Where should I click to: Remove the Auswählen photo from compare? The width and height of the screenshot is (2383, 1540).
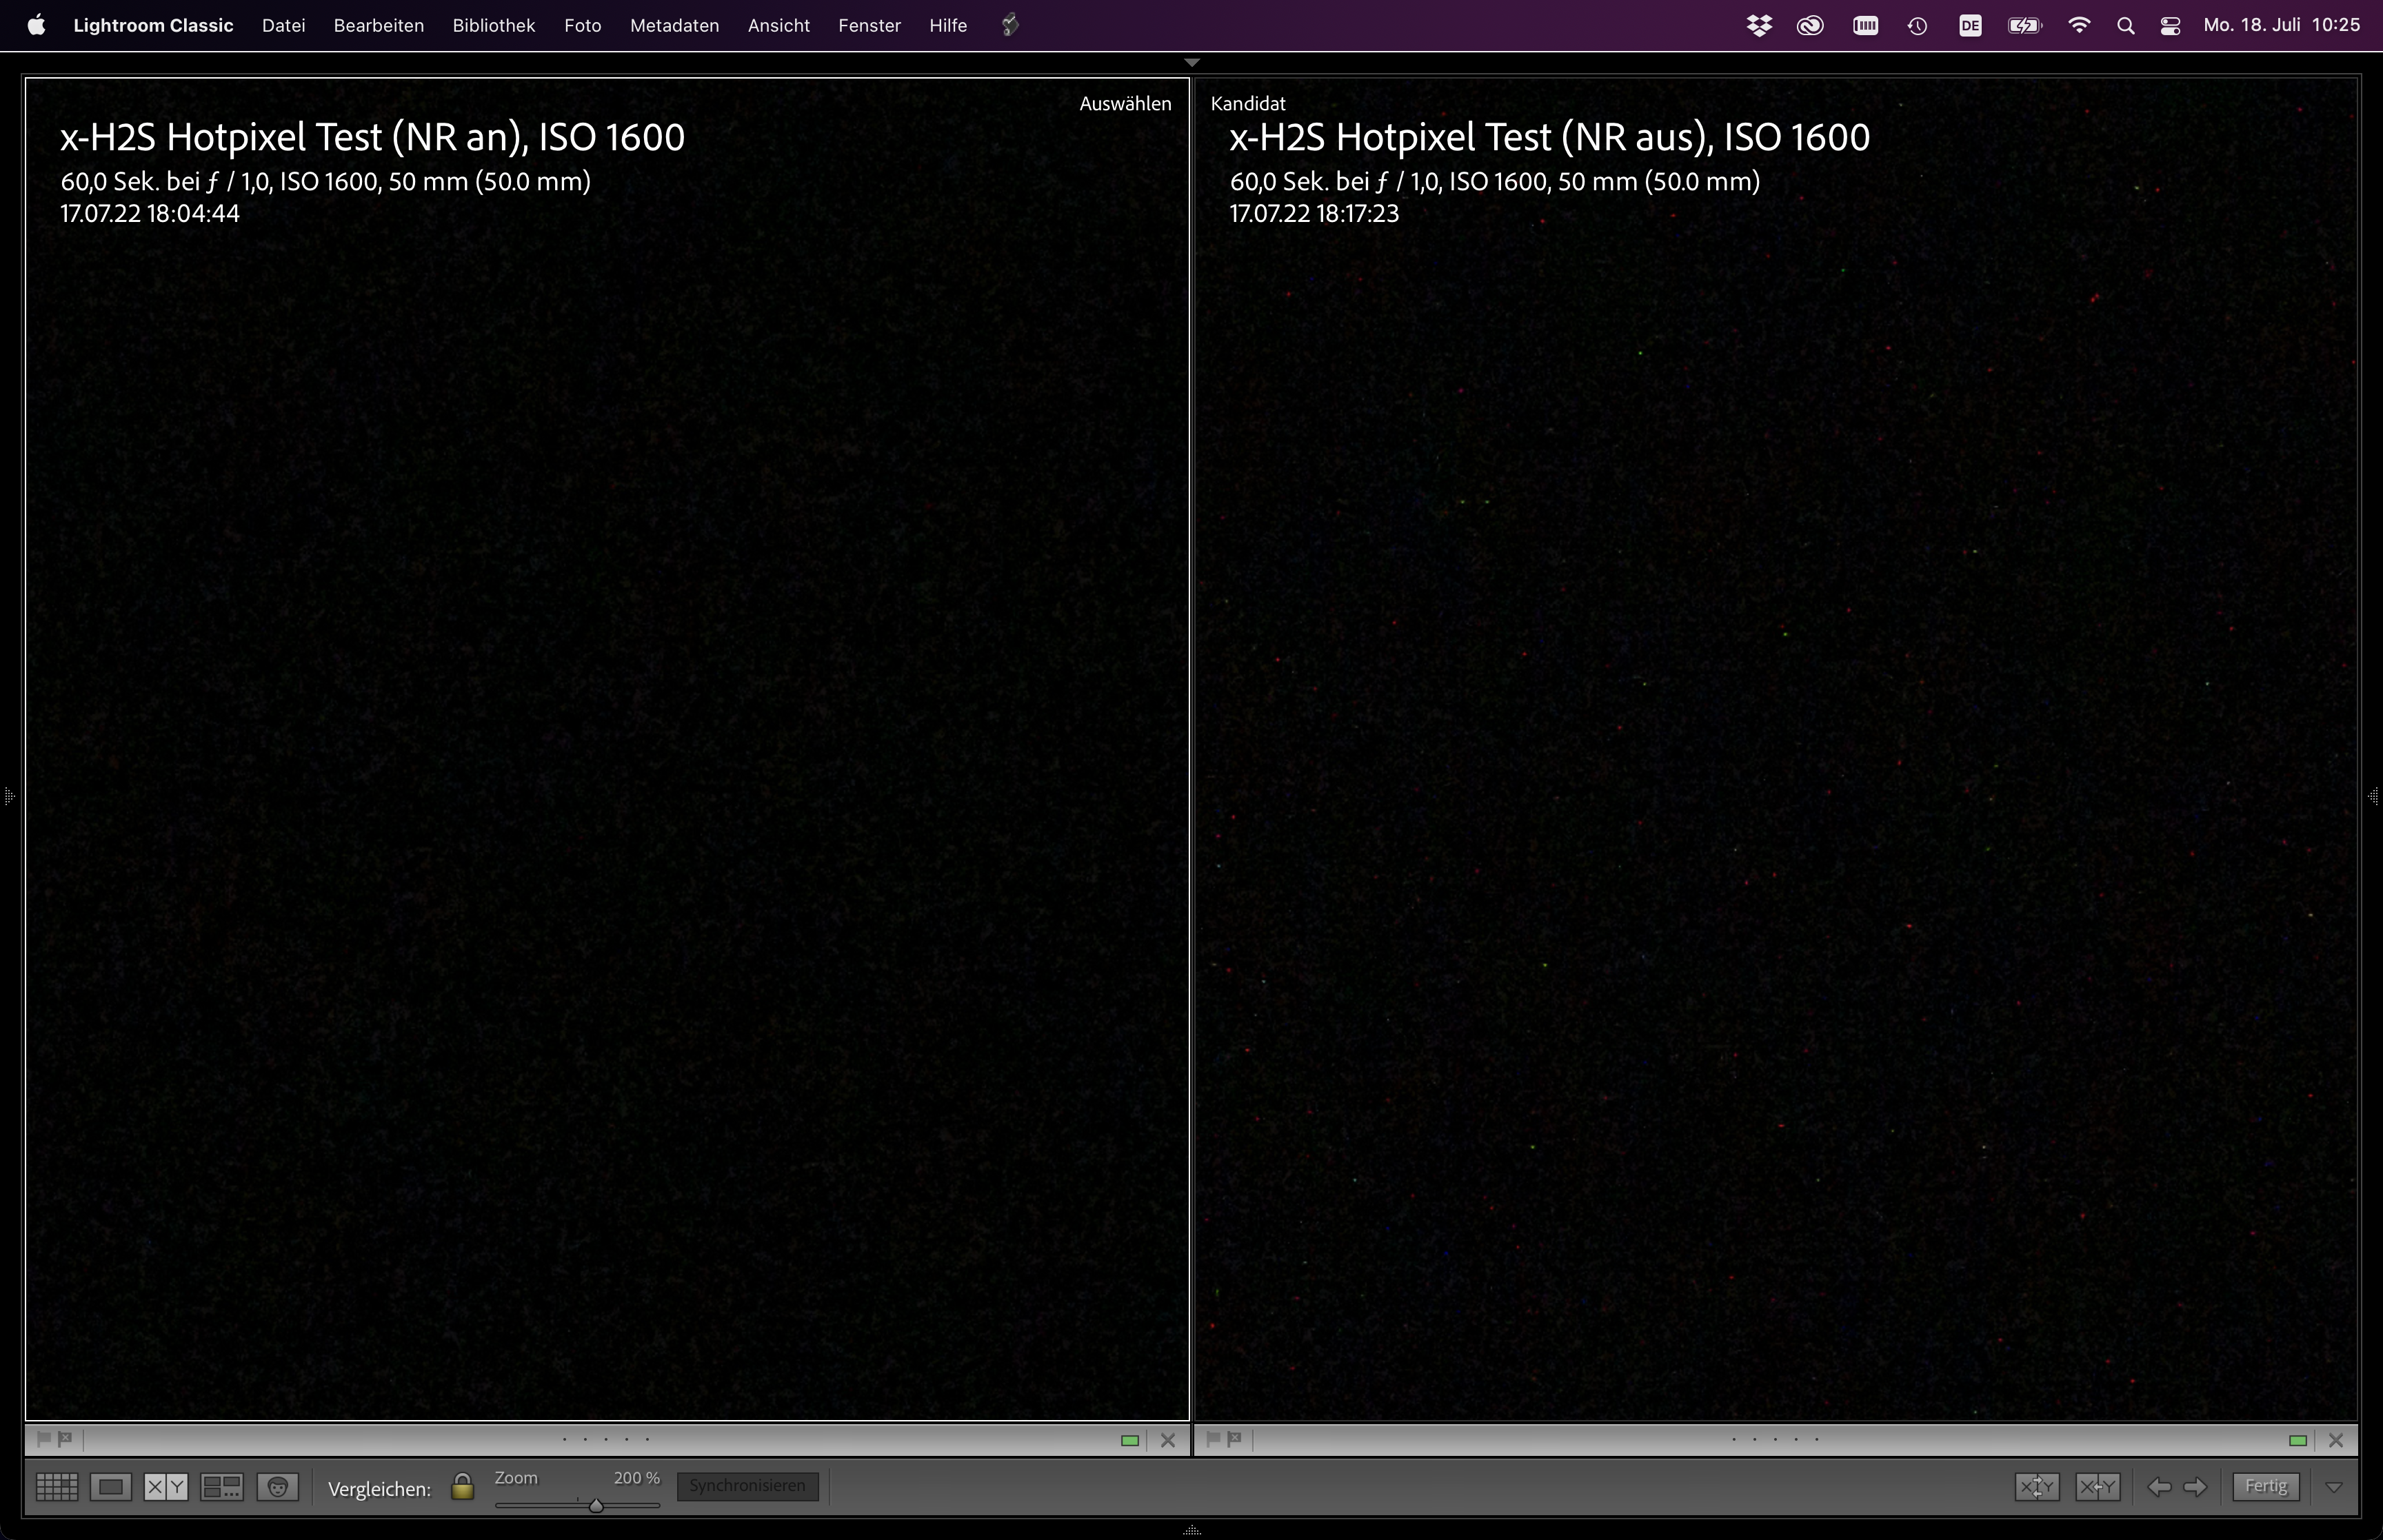pyautogui.click(x=1167, y=1441)
